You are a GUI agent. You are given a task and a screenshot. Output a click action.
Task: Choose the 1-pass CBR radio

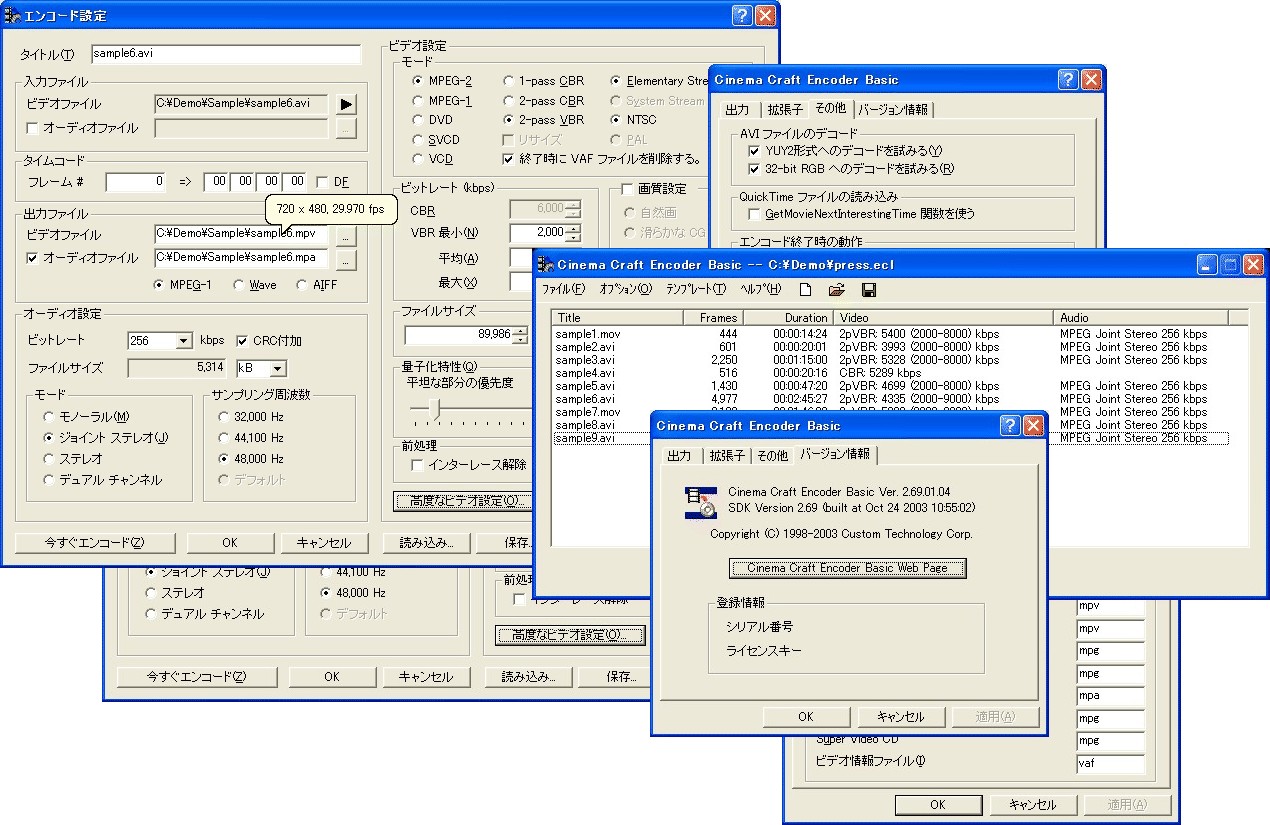508,81
